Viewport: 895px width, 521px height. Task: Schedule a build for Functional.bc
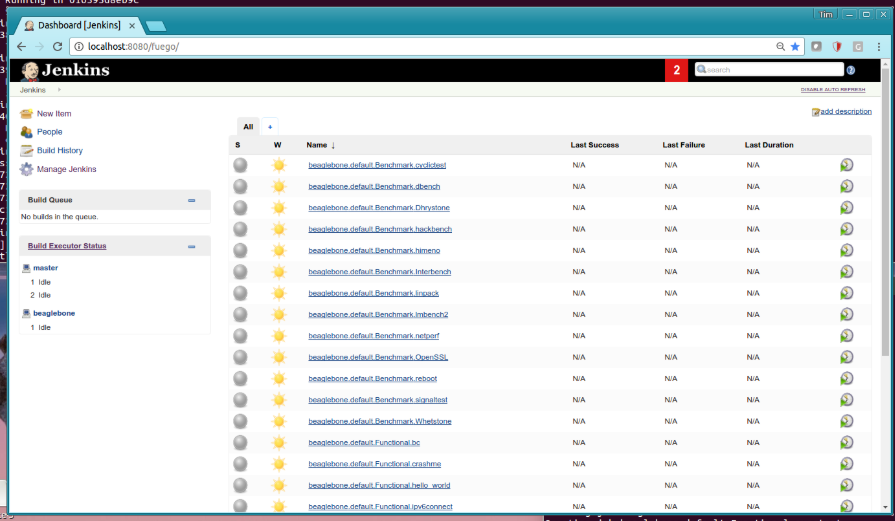tap(846, 442)
